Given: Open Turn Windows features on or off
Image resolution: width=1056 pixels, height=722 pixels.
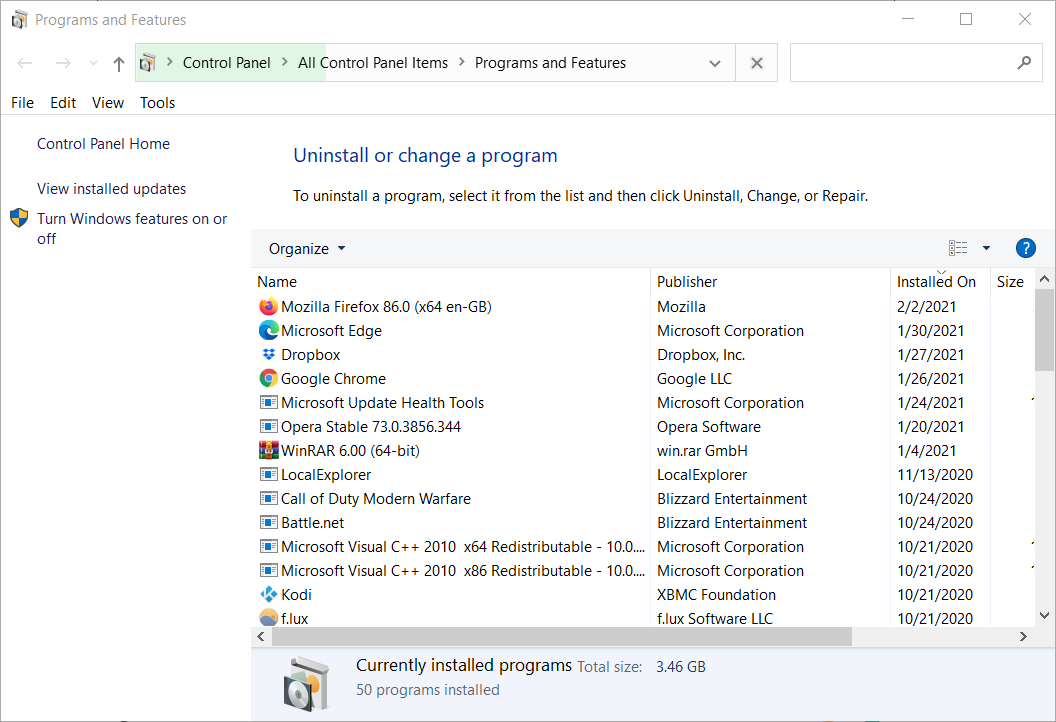Looking at the screenshot, I should pyautogui.click(x=132, y=228).
